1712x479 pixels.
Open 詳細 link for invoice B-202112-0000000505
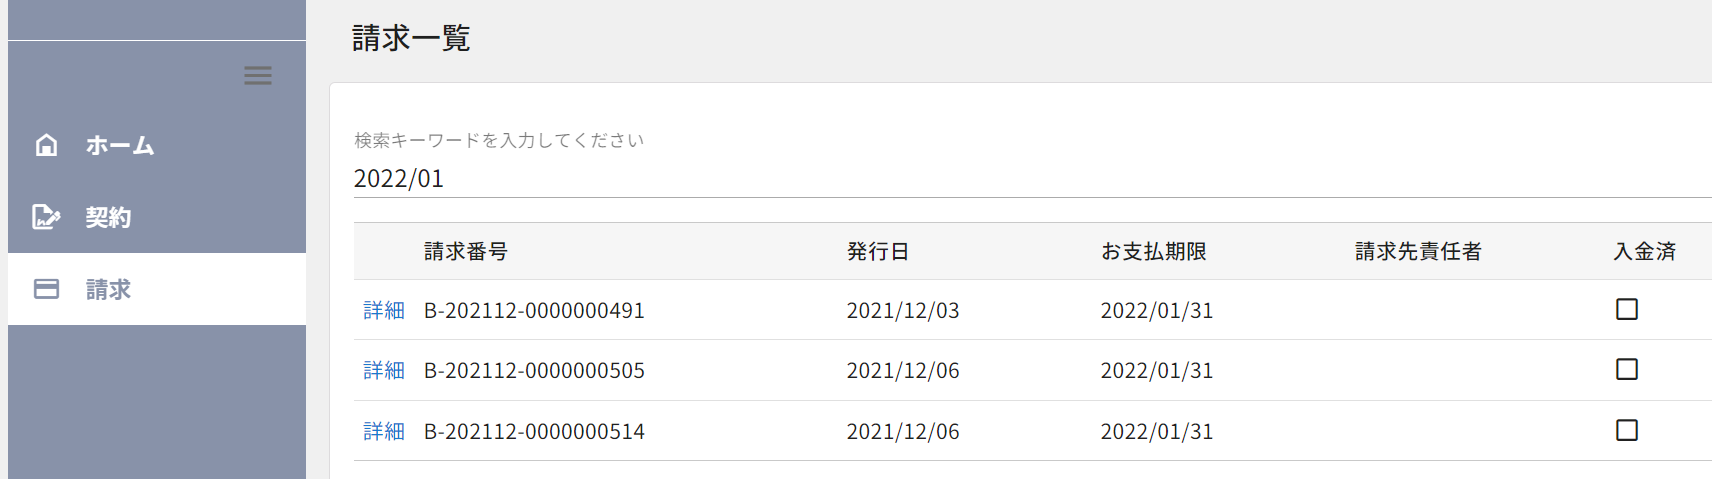[x=383, y=371]
